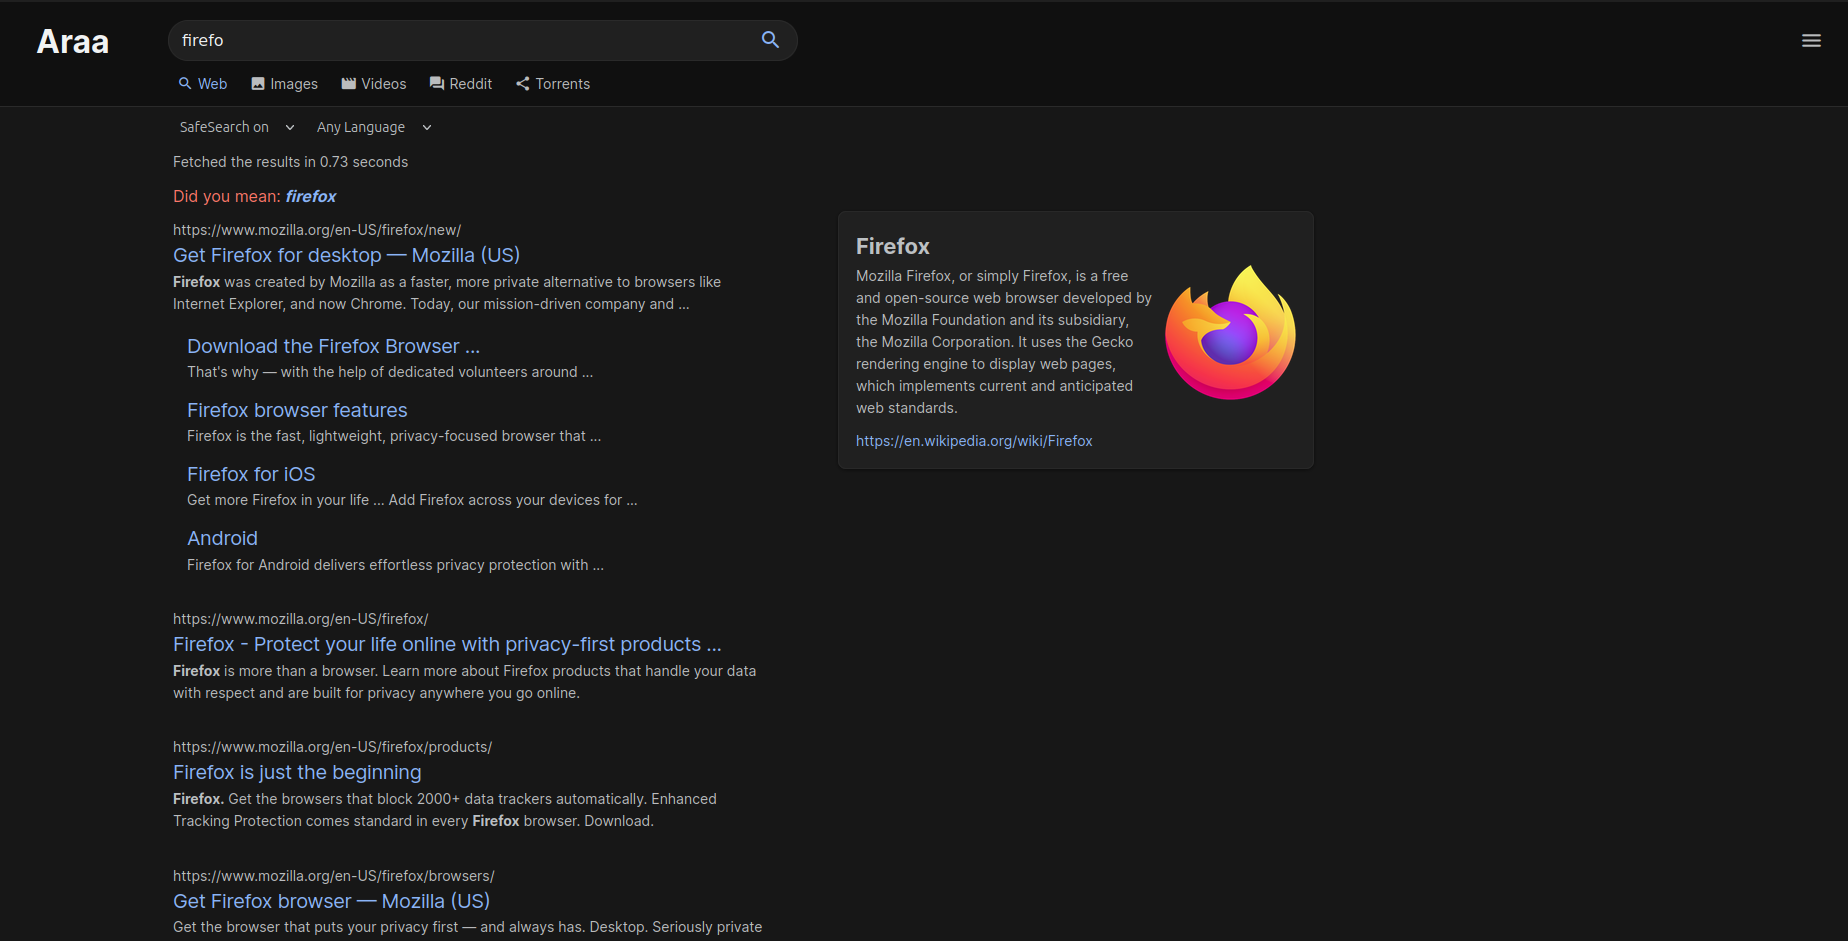This screenshot has width=1848, height=941.
Task: Click the Fetched the results in 0.73 seconds text
Action: pos(290,162)
